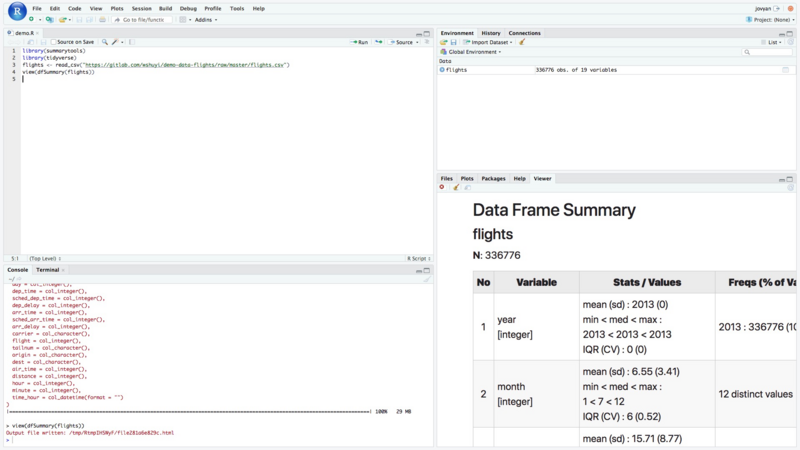
Task: Switch to the Packages tab
Action: click(x=493, y=178)
